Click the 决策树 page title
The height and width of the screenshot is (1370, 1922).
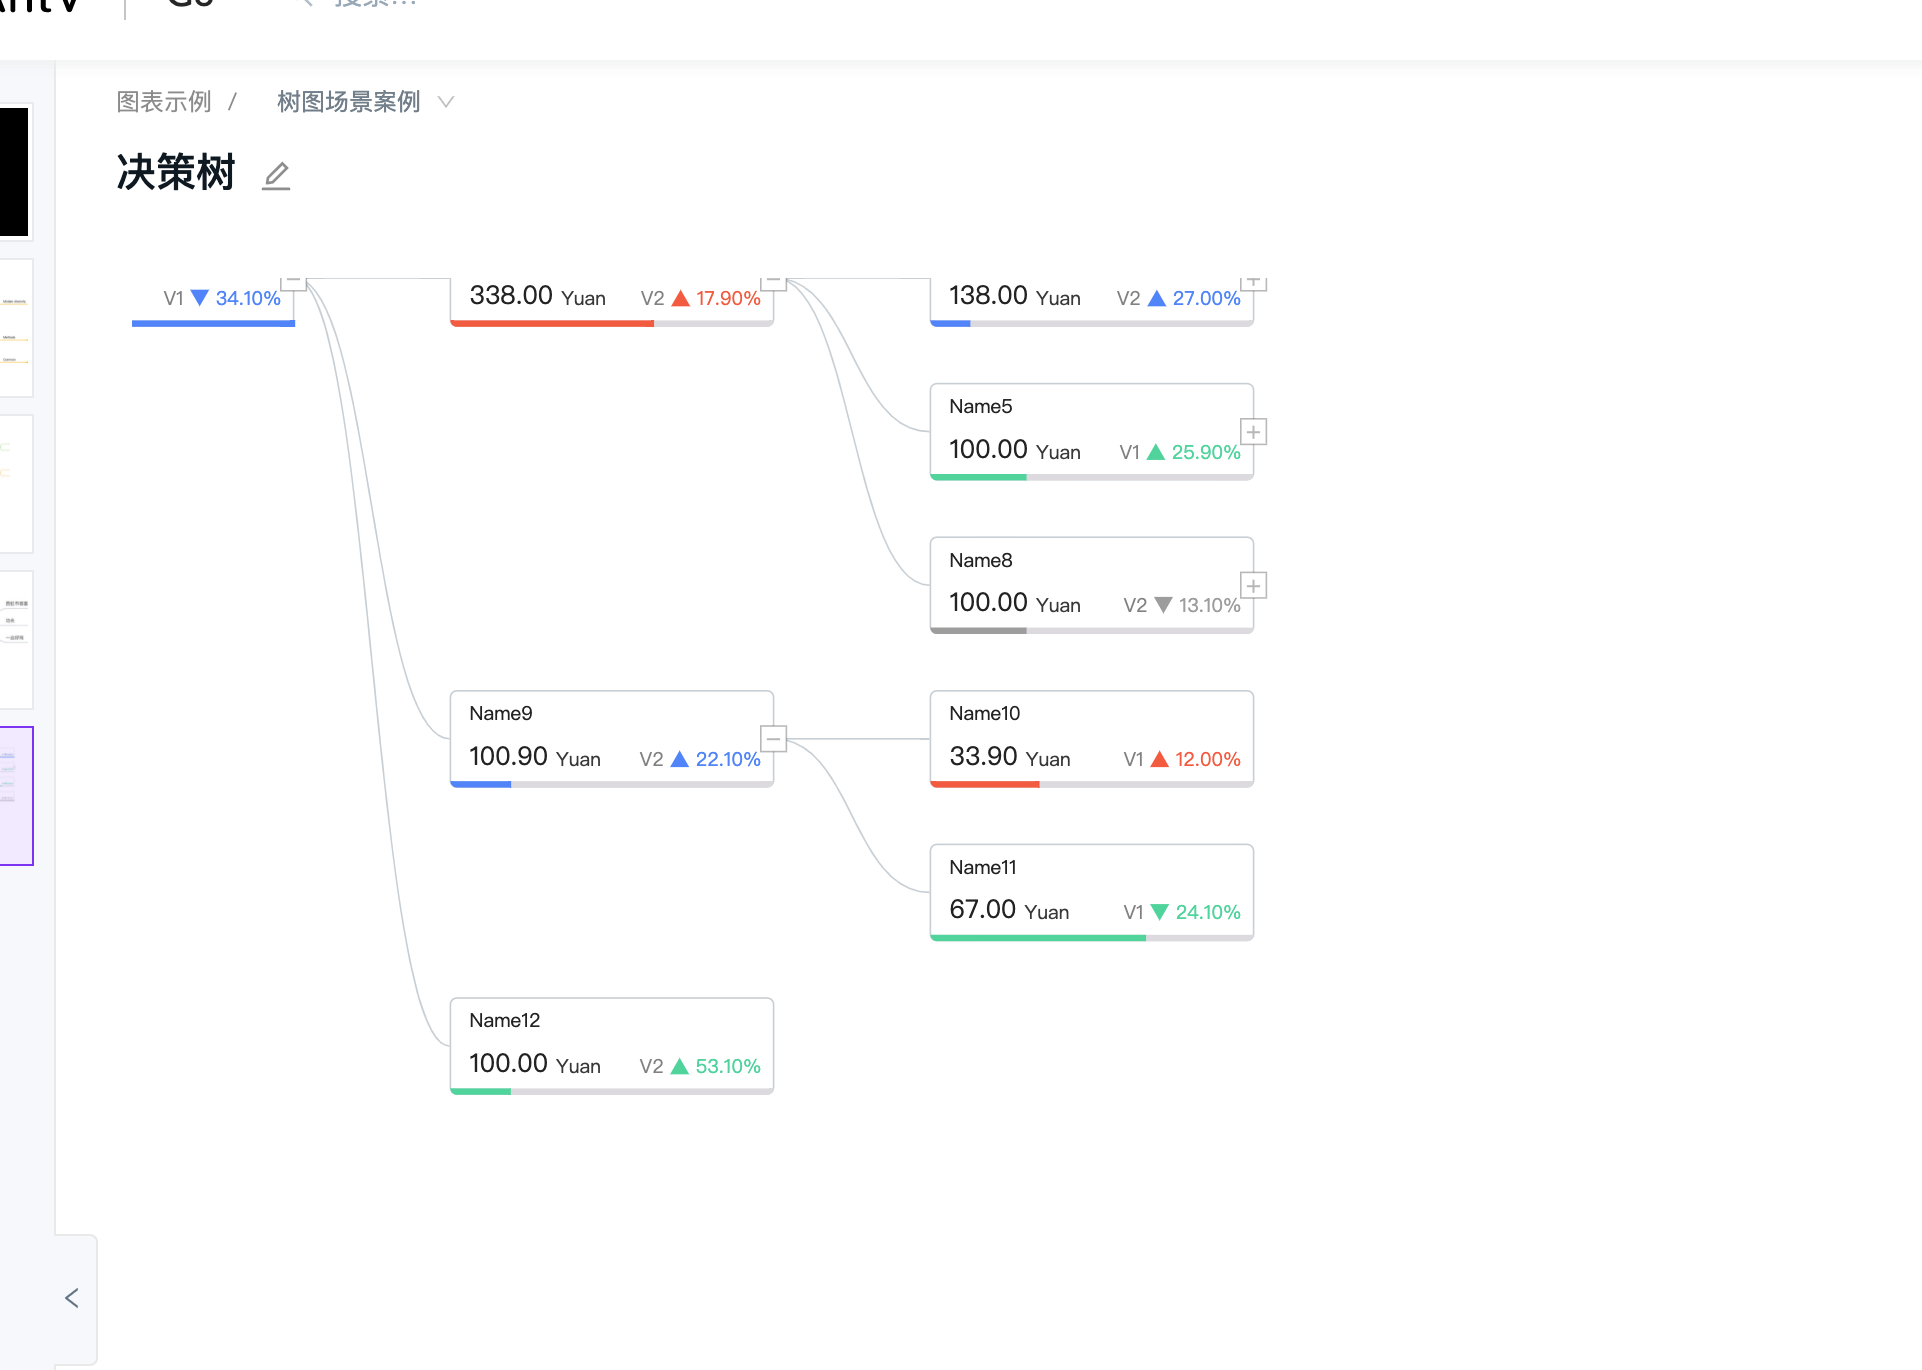[176, 172]
